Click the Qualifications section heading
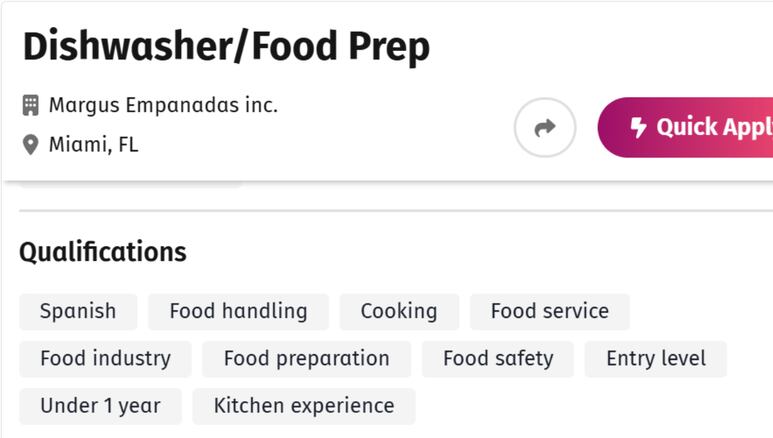 [103, 252]
